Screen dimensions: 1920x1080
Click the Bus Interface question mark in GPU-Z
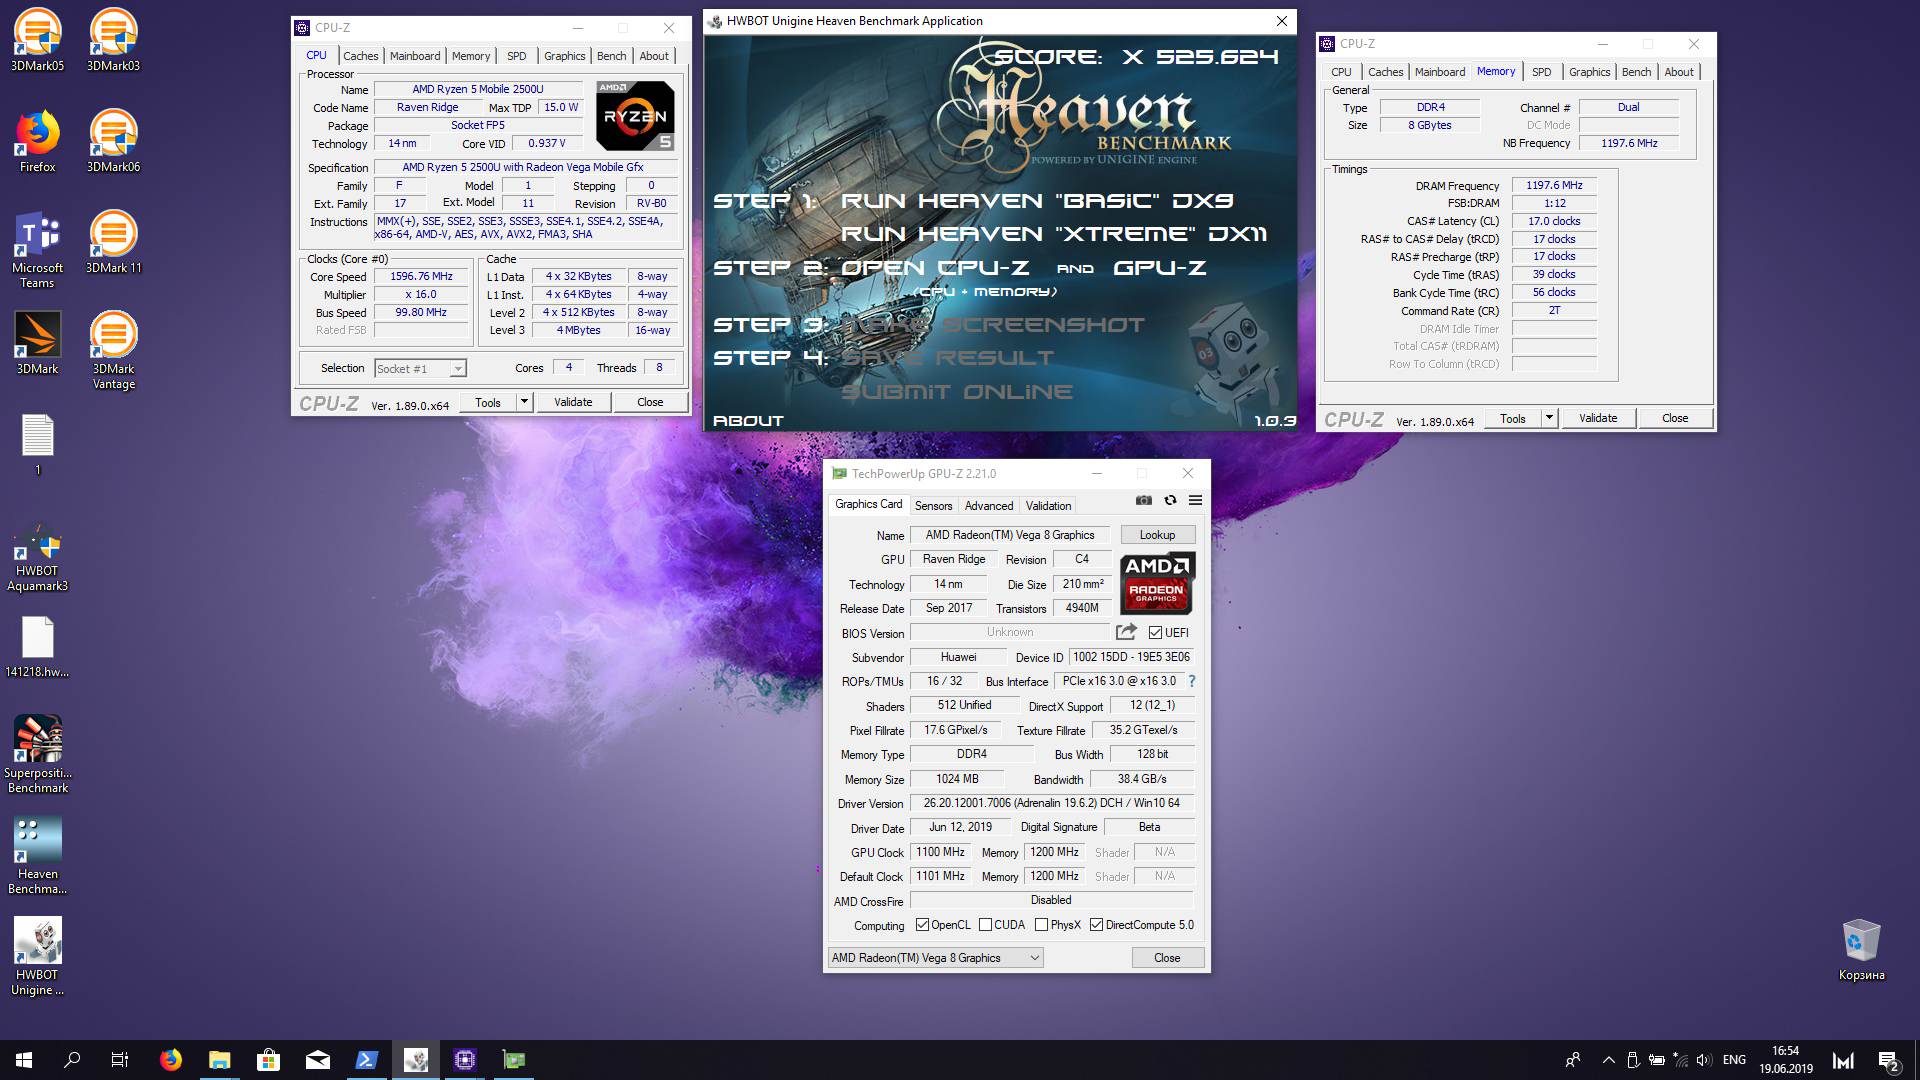(1192, 681)
